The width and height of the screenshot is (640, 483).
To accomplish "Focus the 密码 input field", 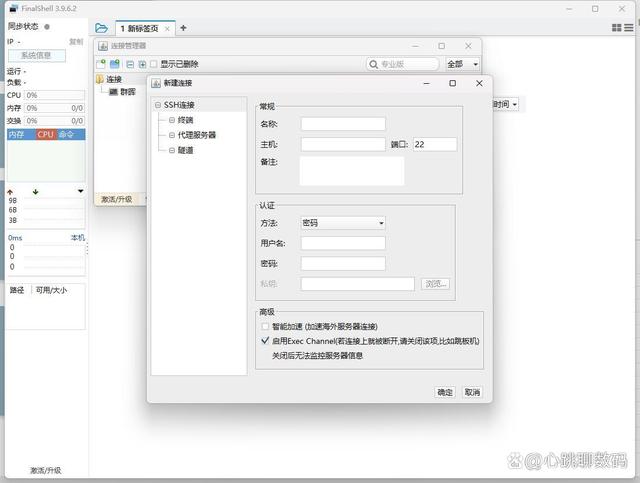I will tap(343, 263).
